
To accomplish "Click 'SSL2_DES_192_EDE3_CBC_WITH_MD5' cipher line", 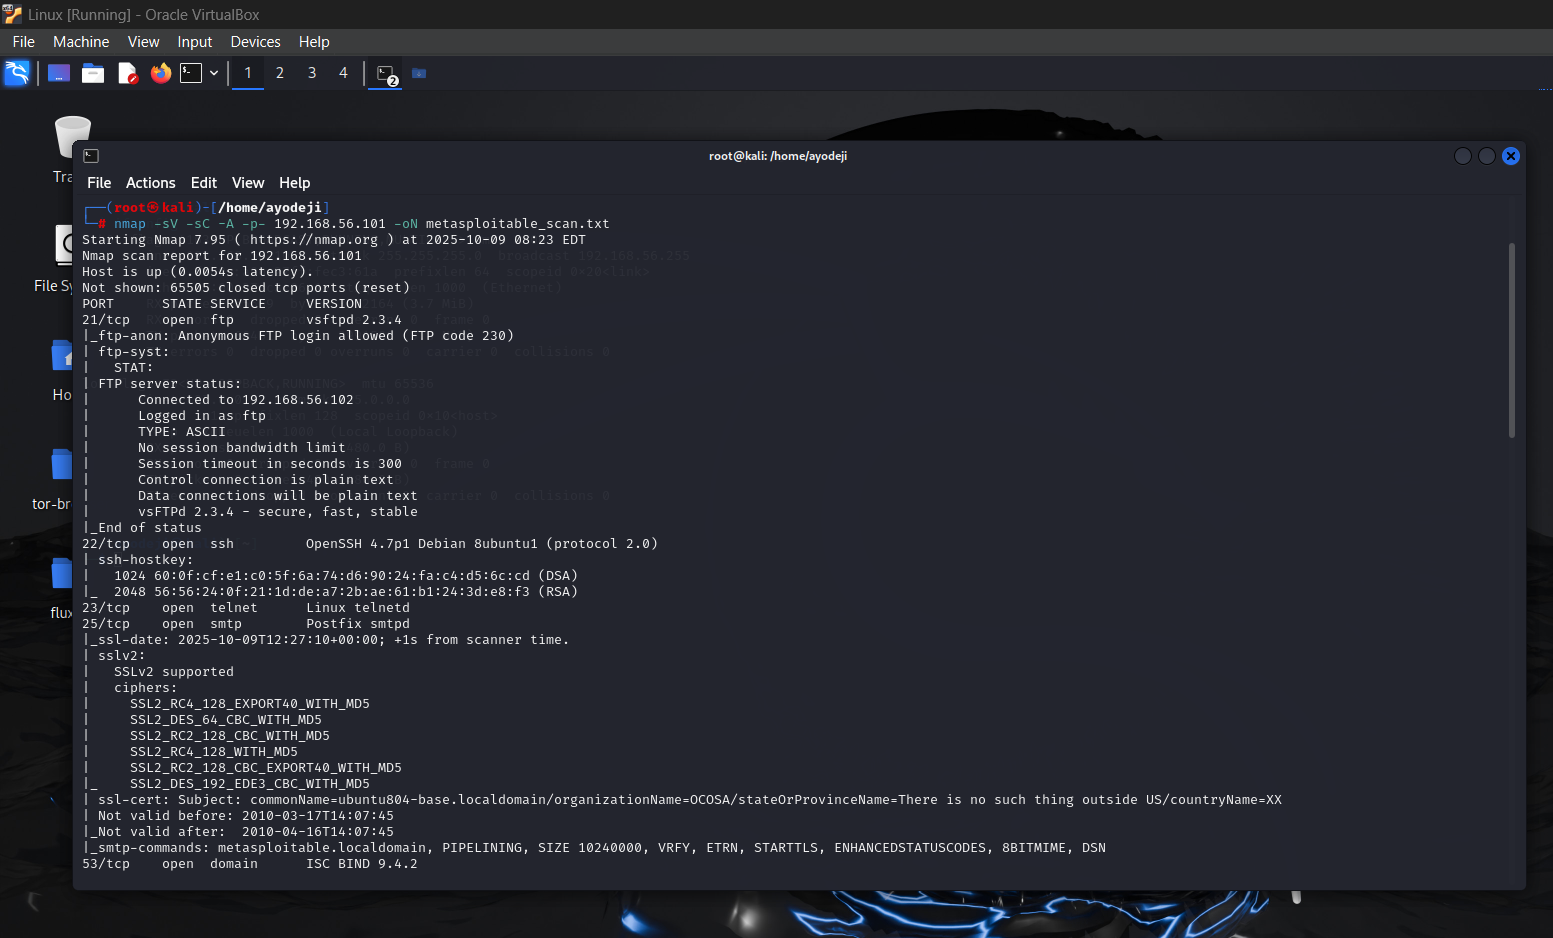I will [250, 784].
